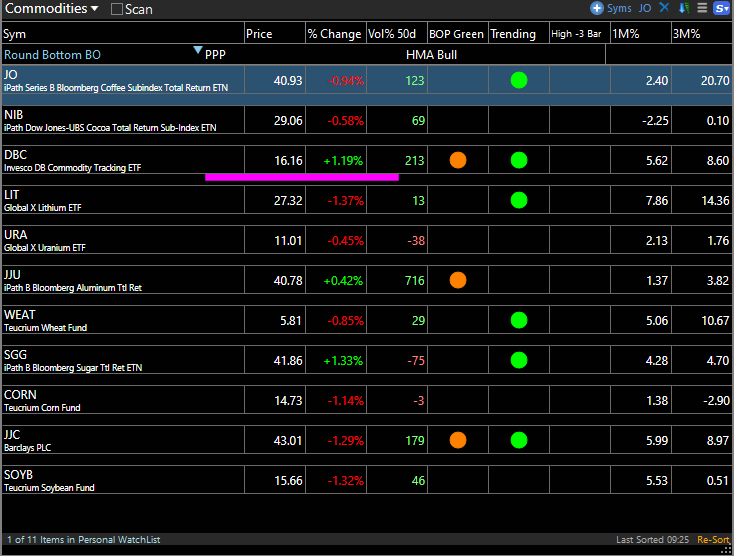The image size is (734, 556).
Task: Open the three-line hamburger menu icon
Action: click(702, 8)
